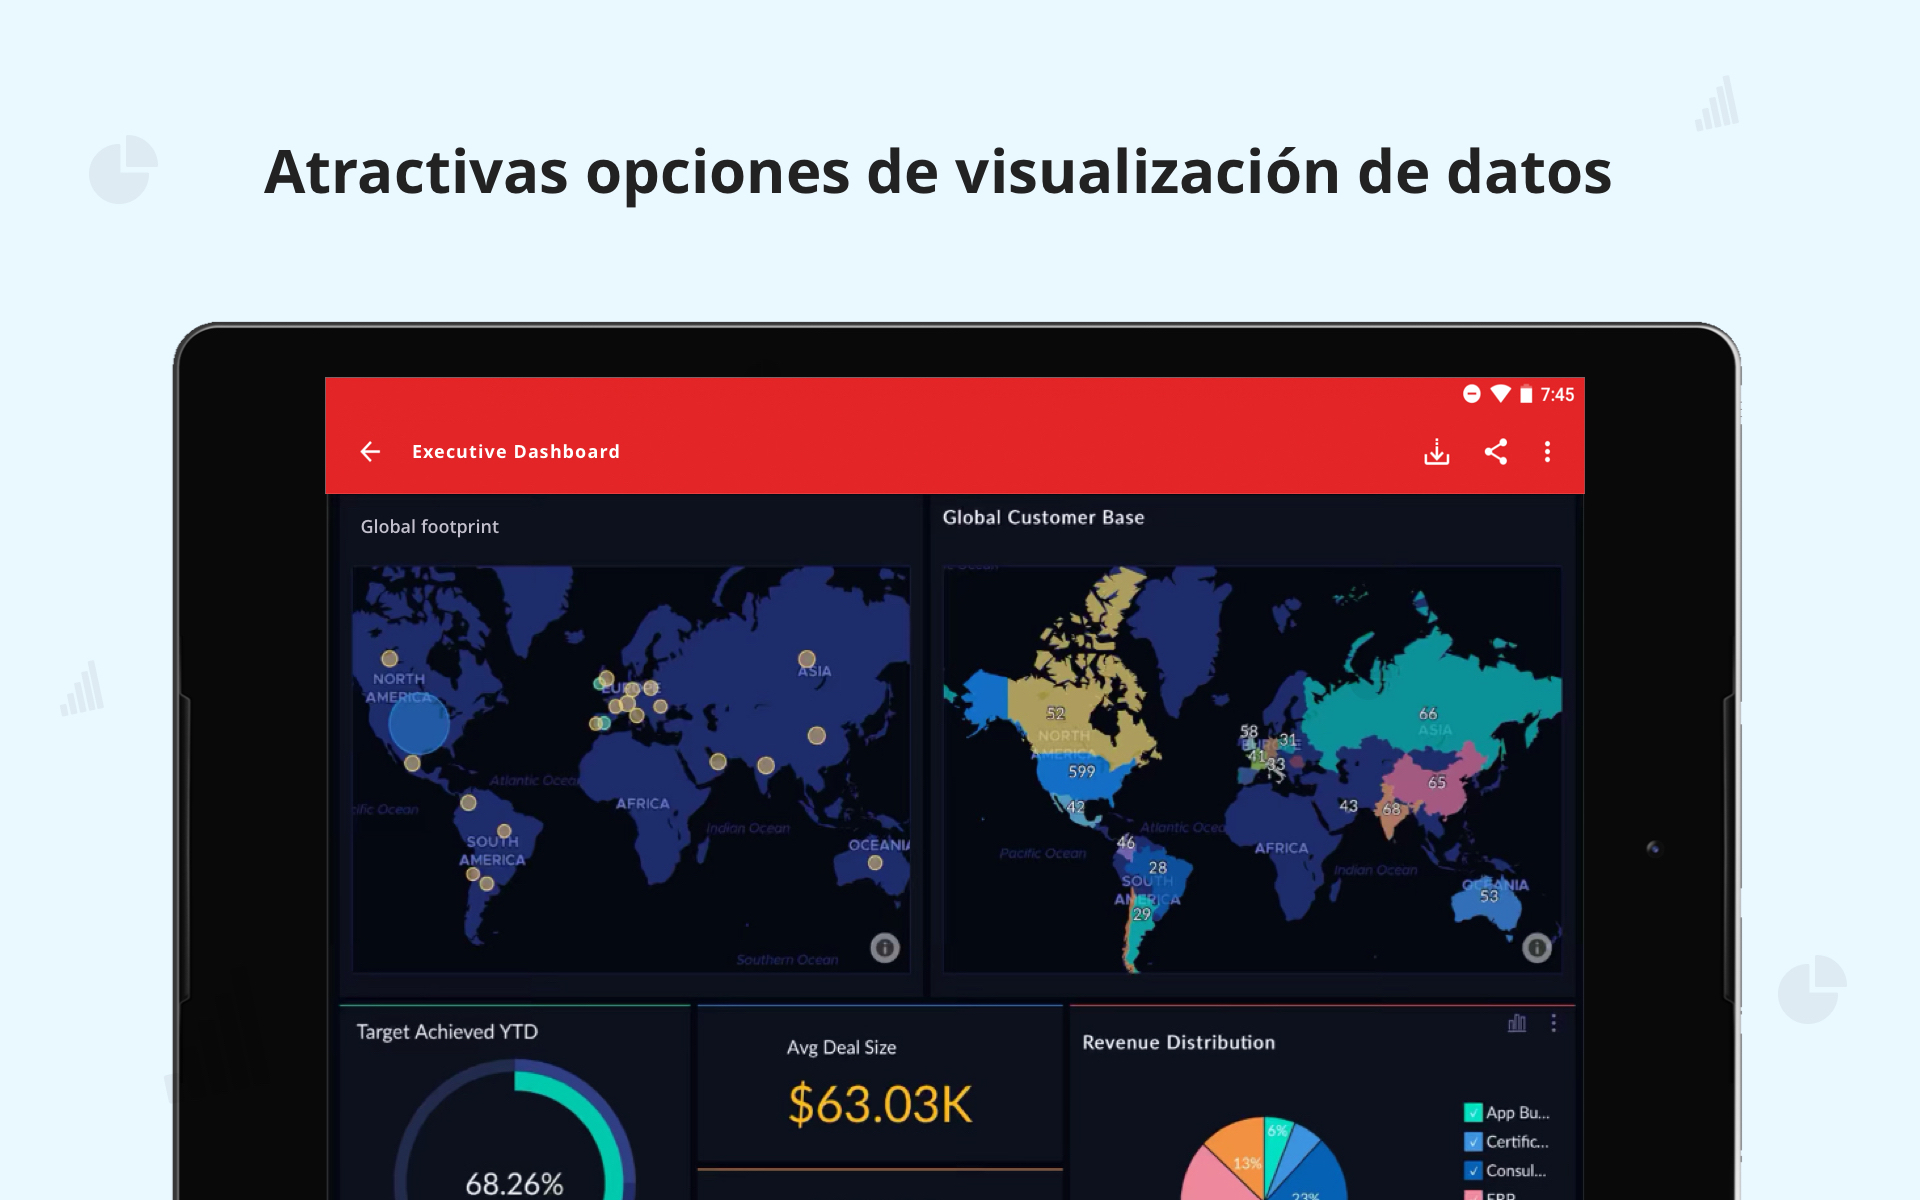Image resolution: width=1920 pixels, height=1200 pixels.
Task: Tap Argentina's value 29 on map
Action: (x=1142, y=914)
